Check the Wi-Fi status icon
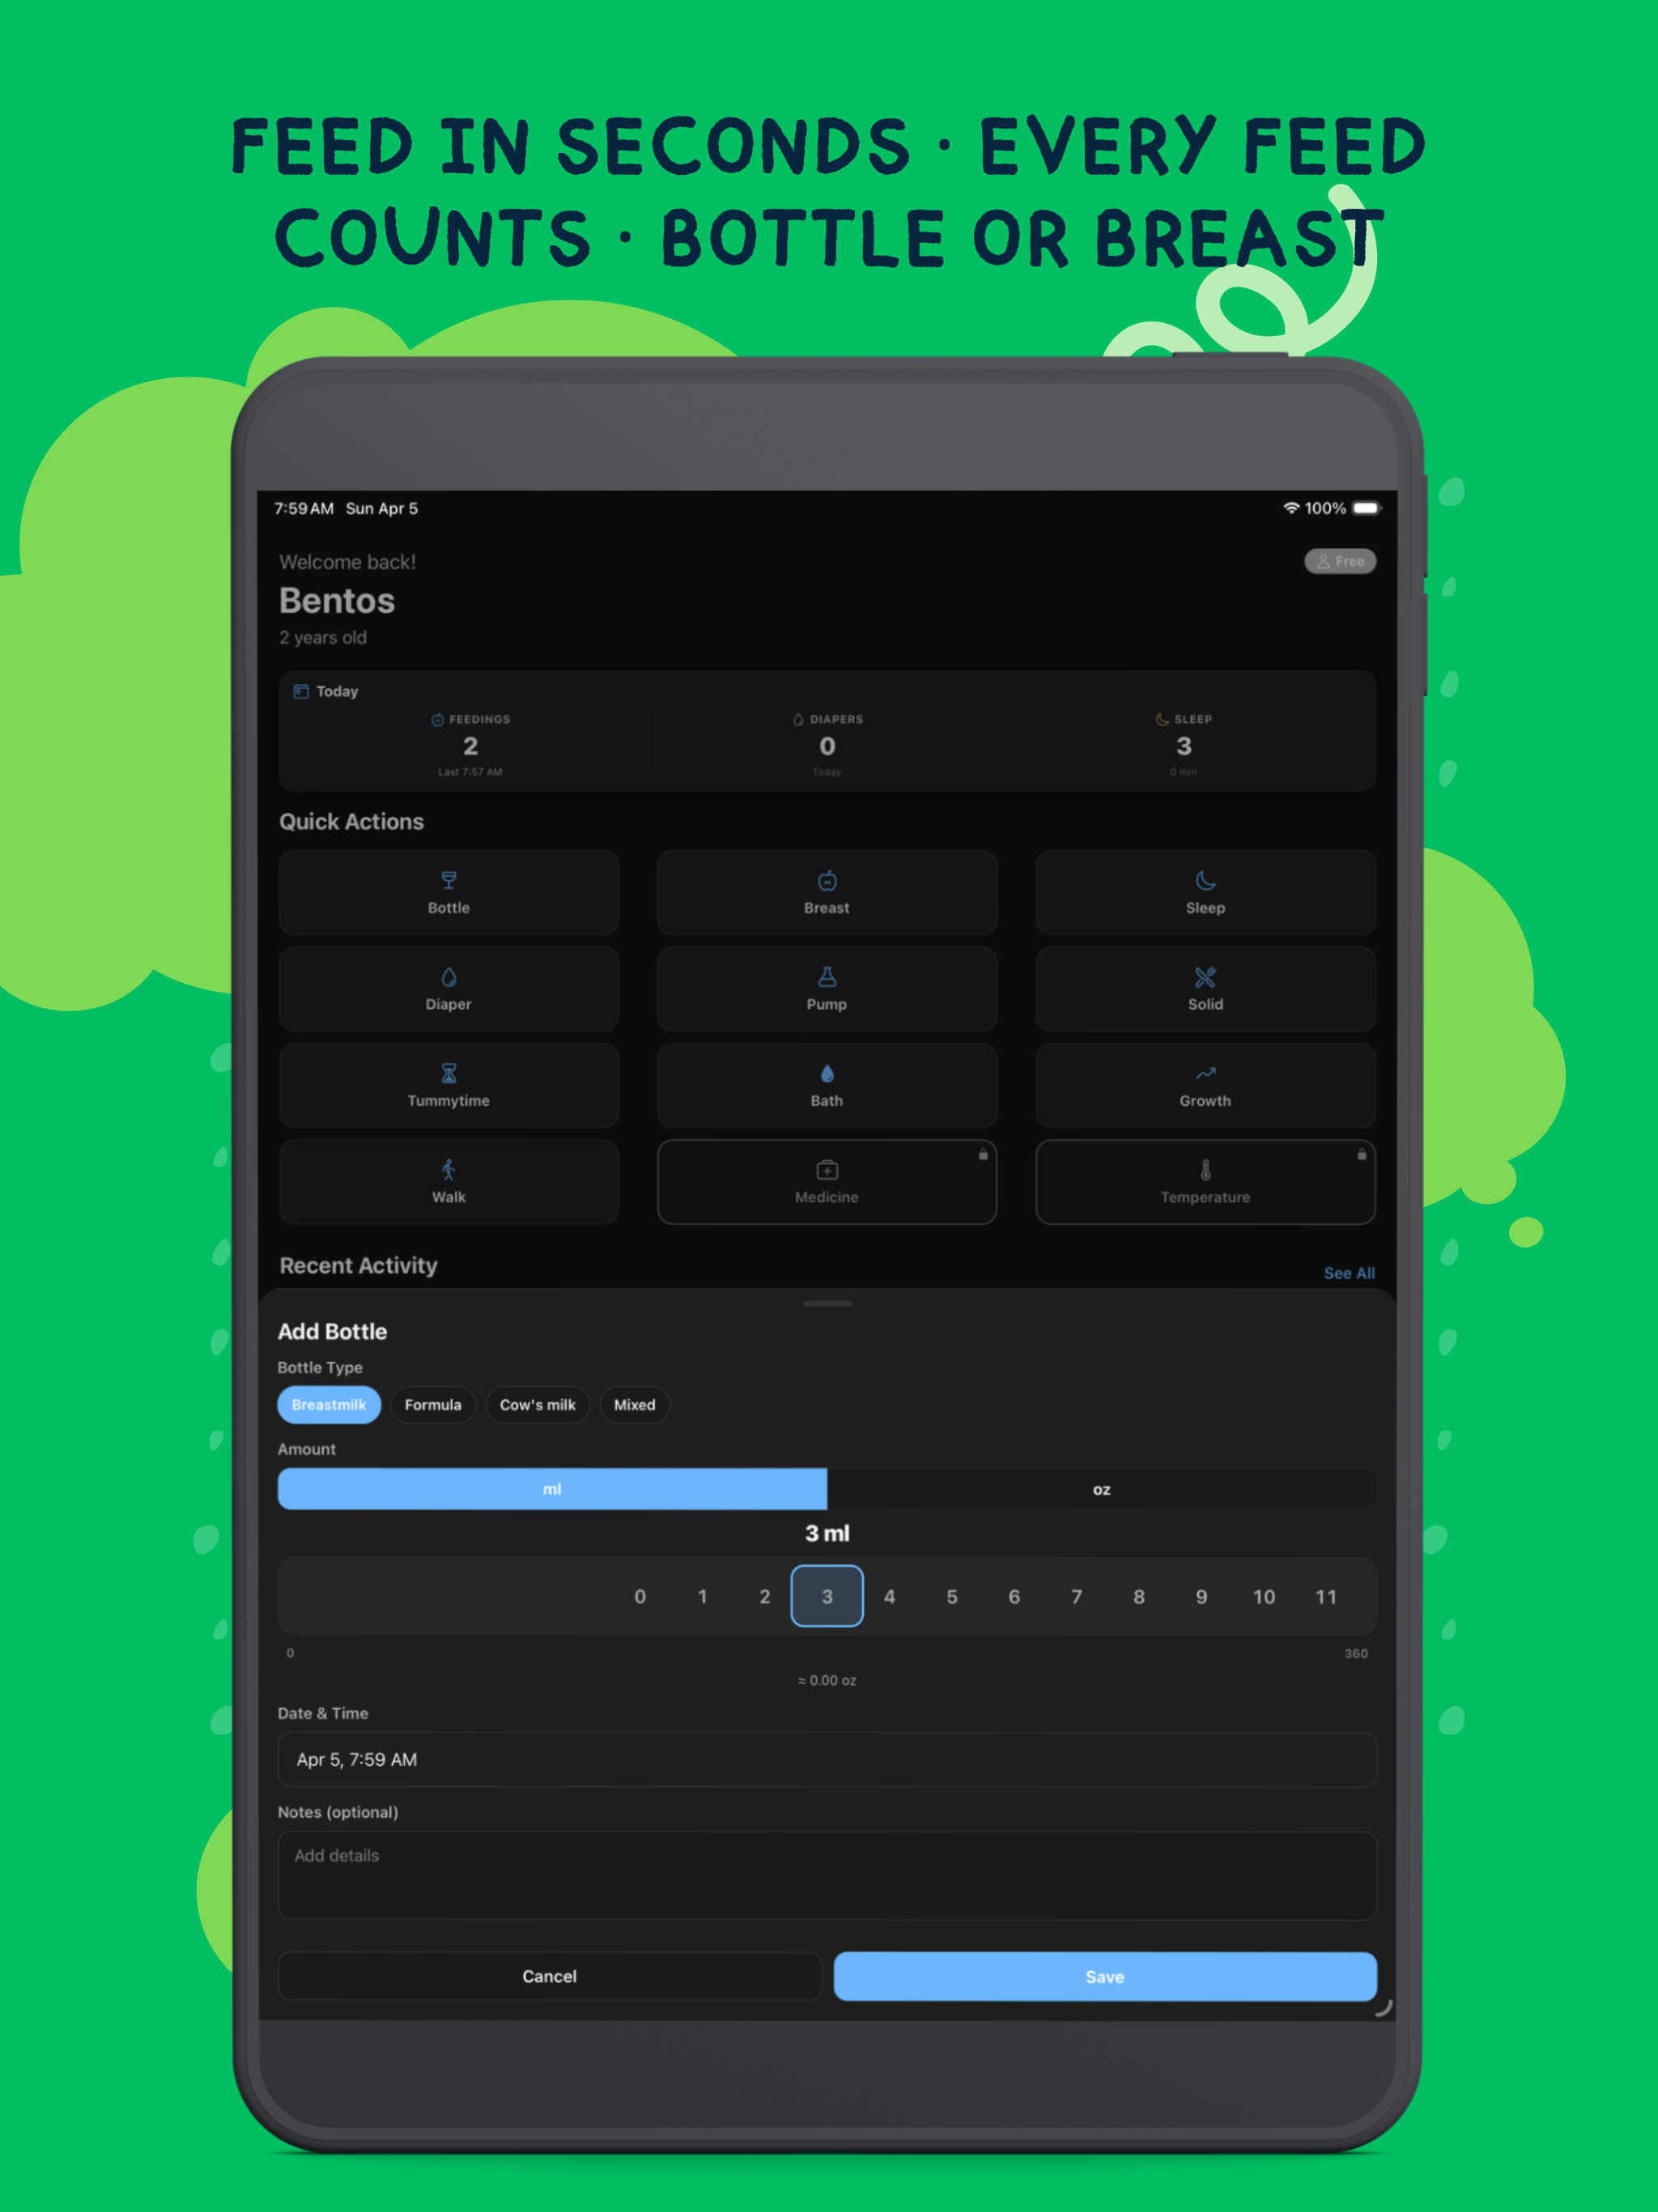Screen dimensions: 1658x2212 (x=1291, y=508)
